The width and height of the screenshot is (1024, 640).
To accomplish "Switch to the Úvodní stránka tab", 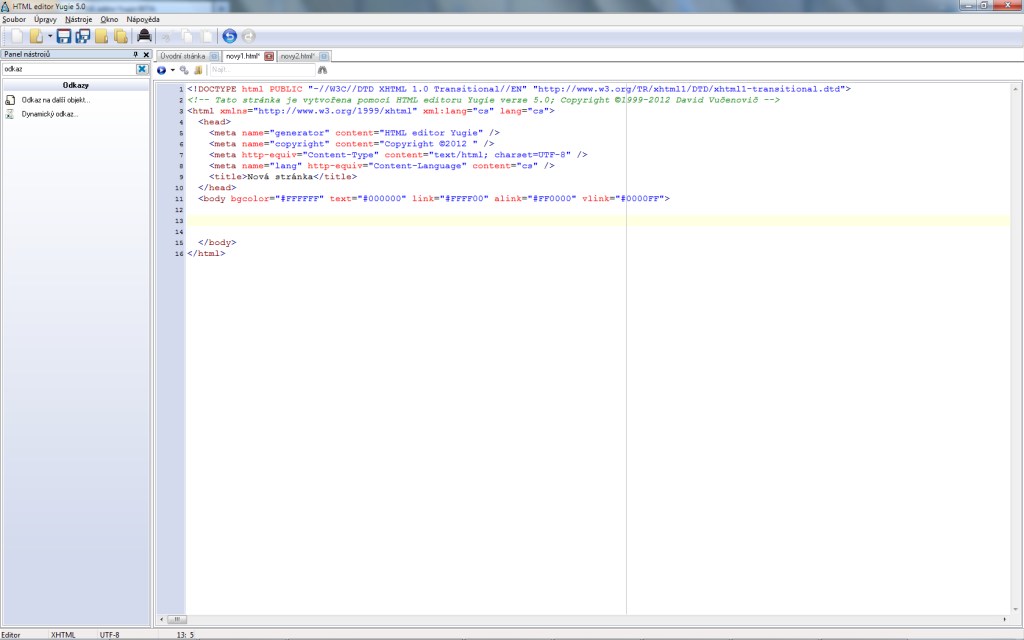I will [183, 56].
